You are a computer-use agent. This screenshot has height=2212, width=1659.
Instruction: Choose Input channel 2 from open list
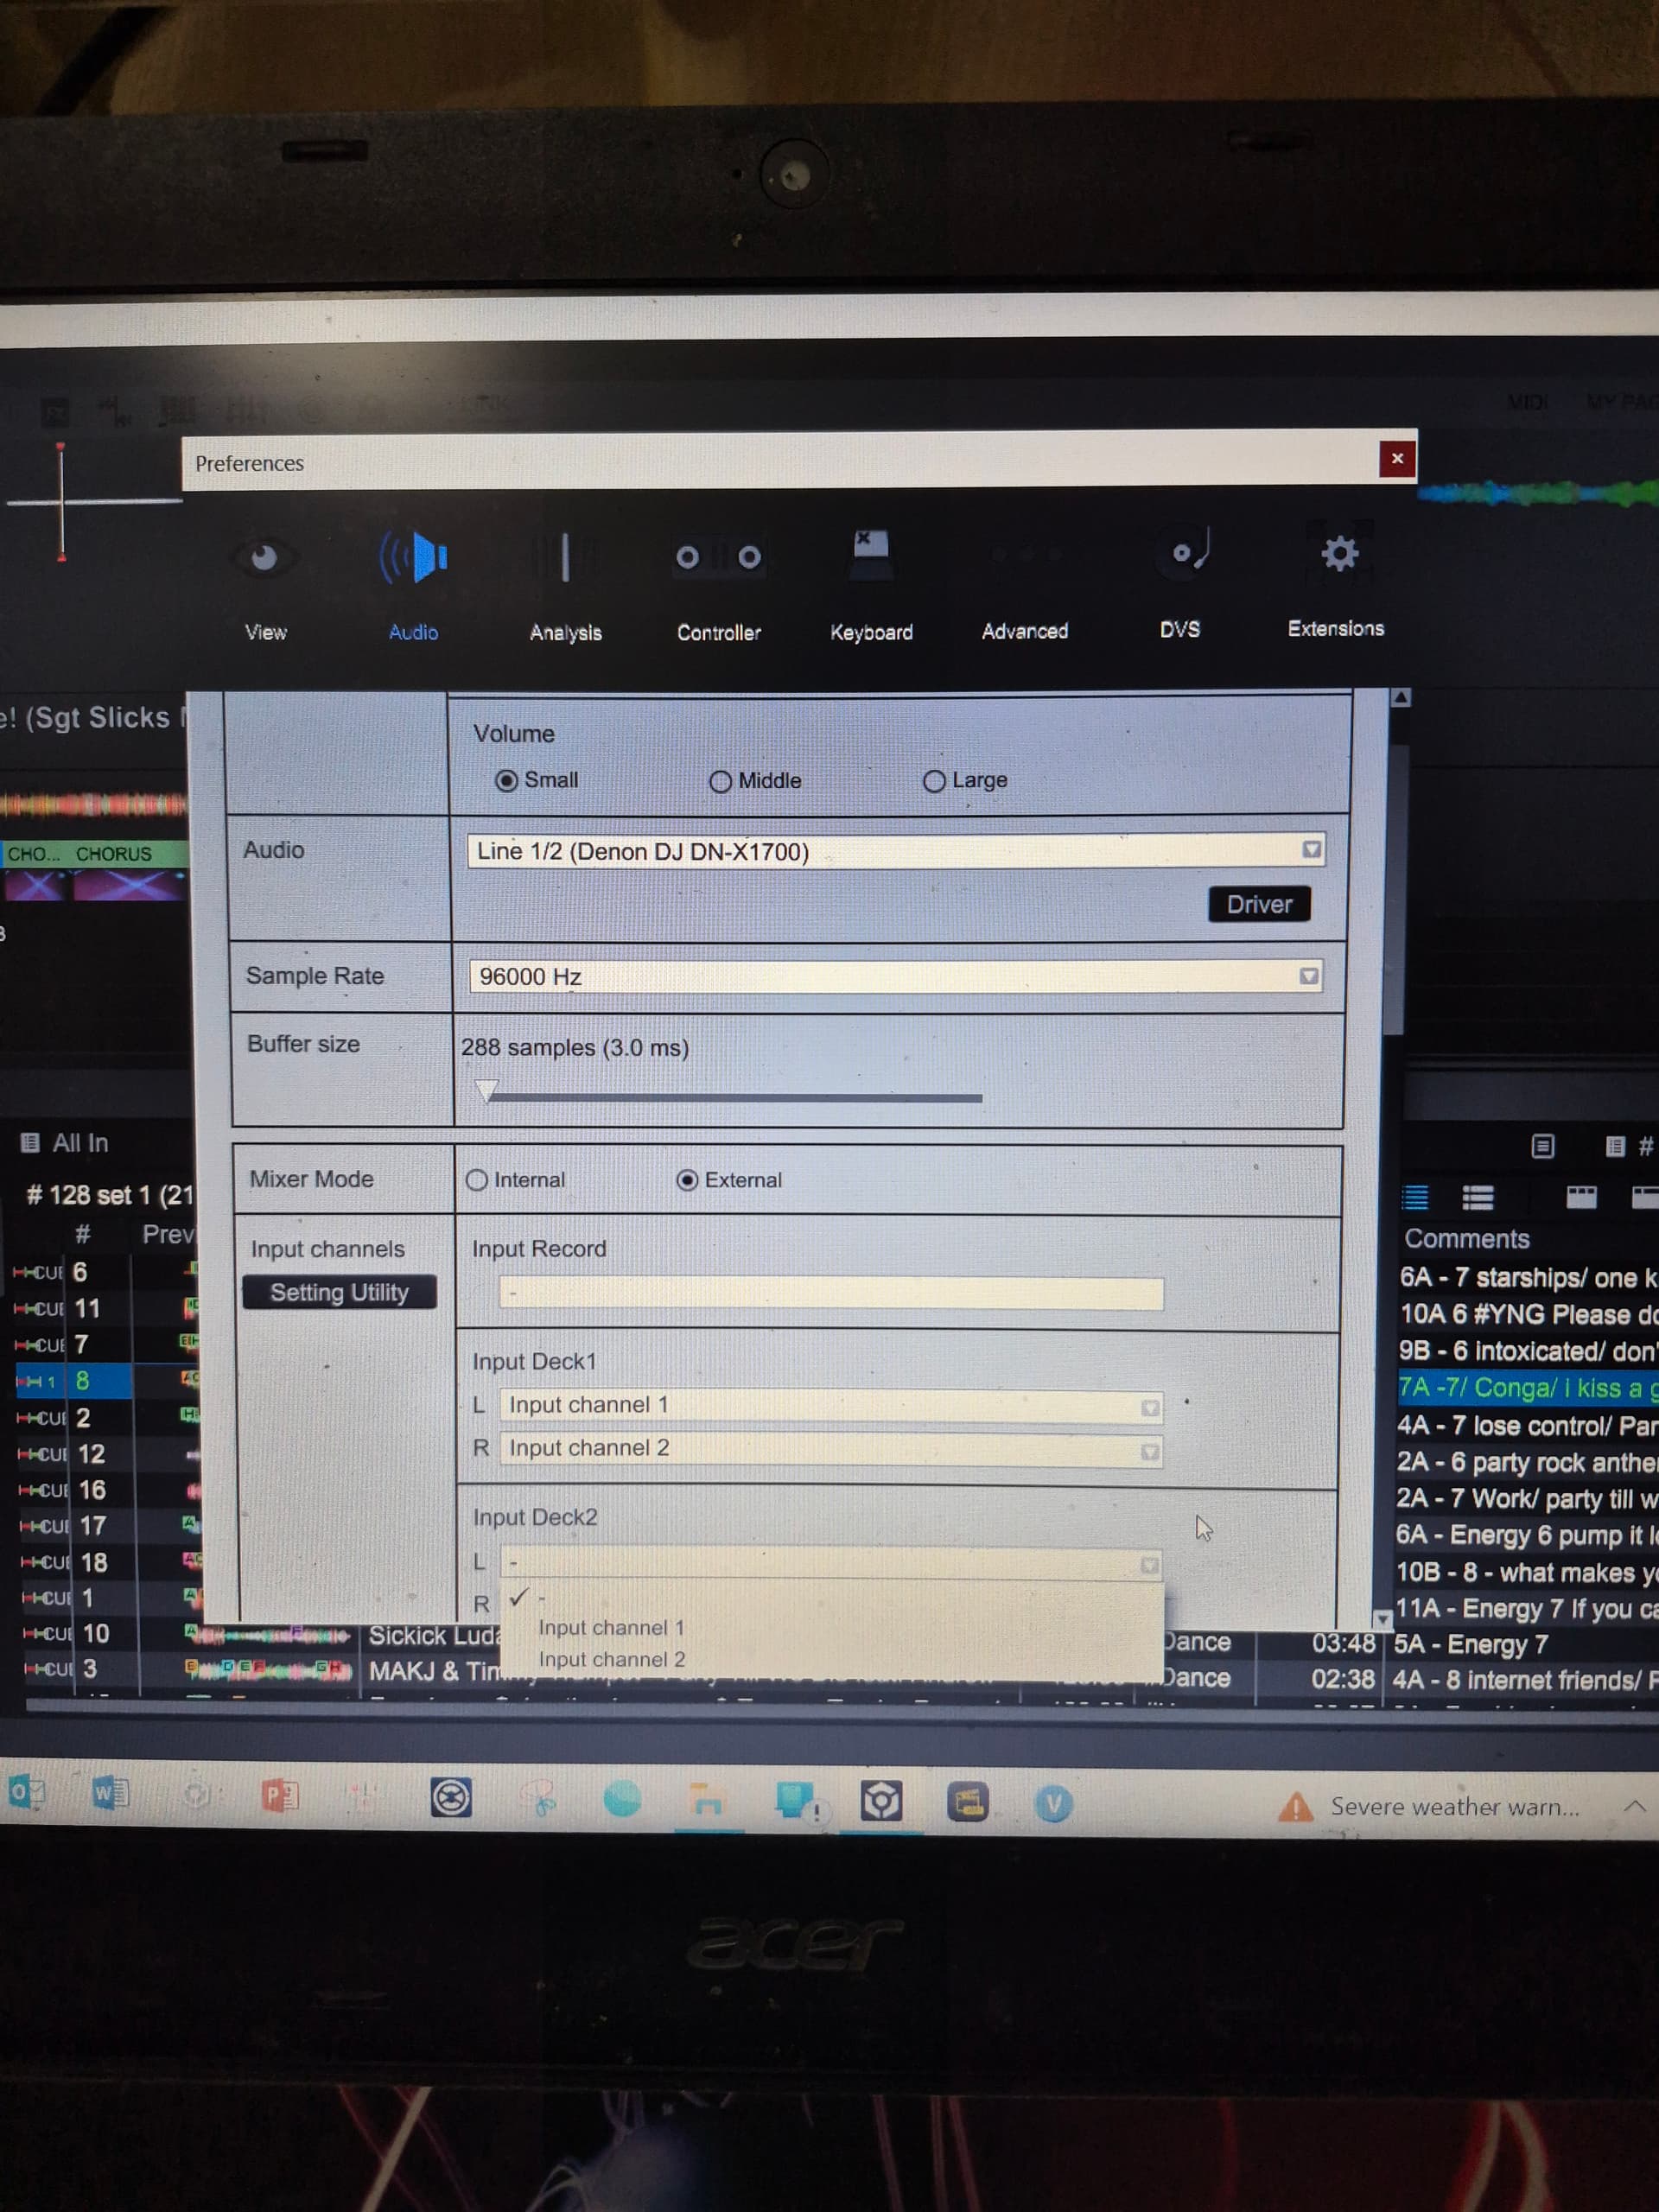tap(611, 1660)
